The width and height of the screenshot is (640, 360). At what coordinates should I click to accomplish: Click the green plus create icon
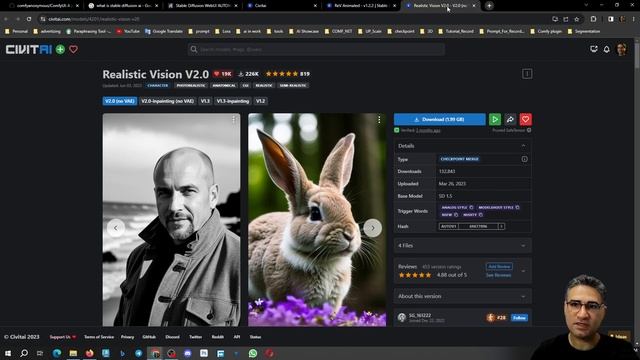point(60,49)
